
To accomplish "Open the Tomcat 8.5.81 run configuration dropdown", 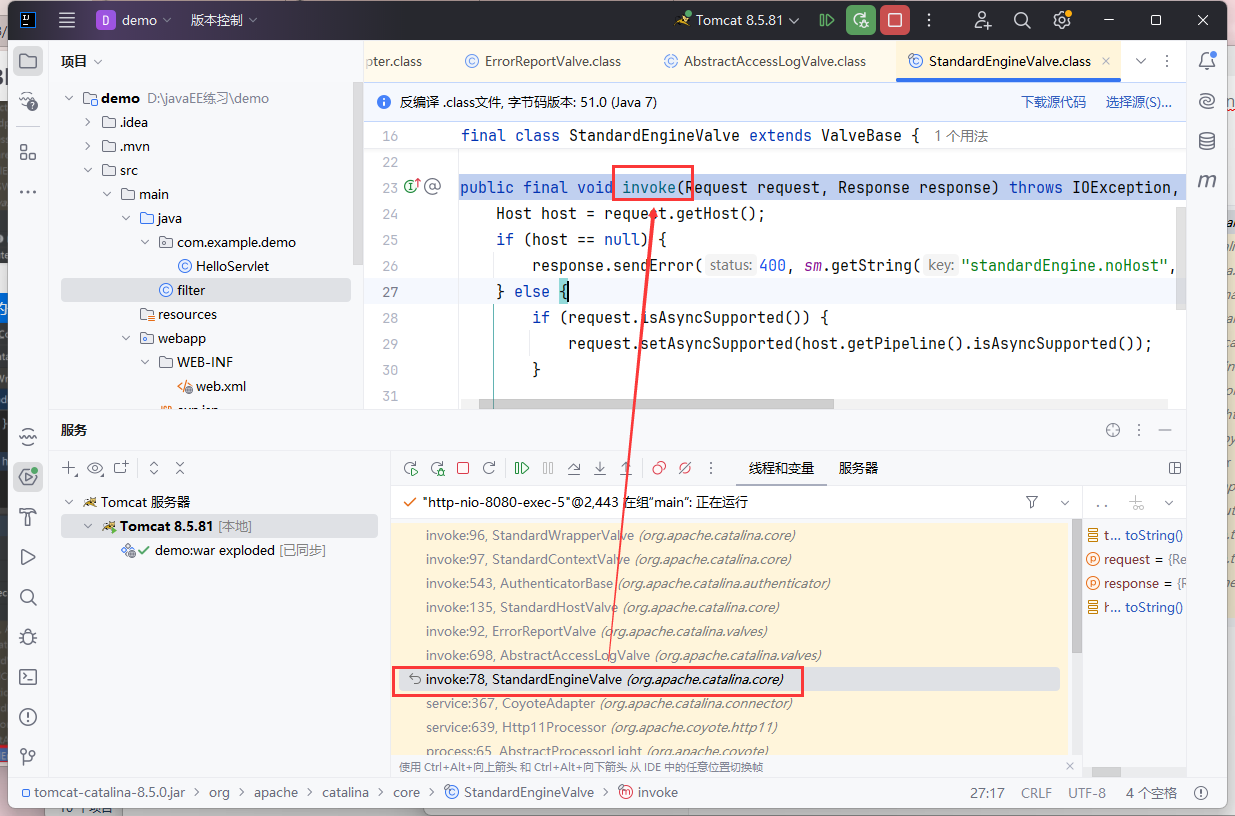I will (738, 20).
